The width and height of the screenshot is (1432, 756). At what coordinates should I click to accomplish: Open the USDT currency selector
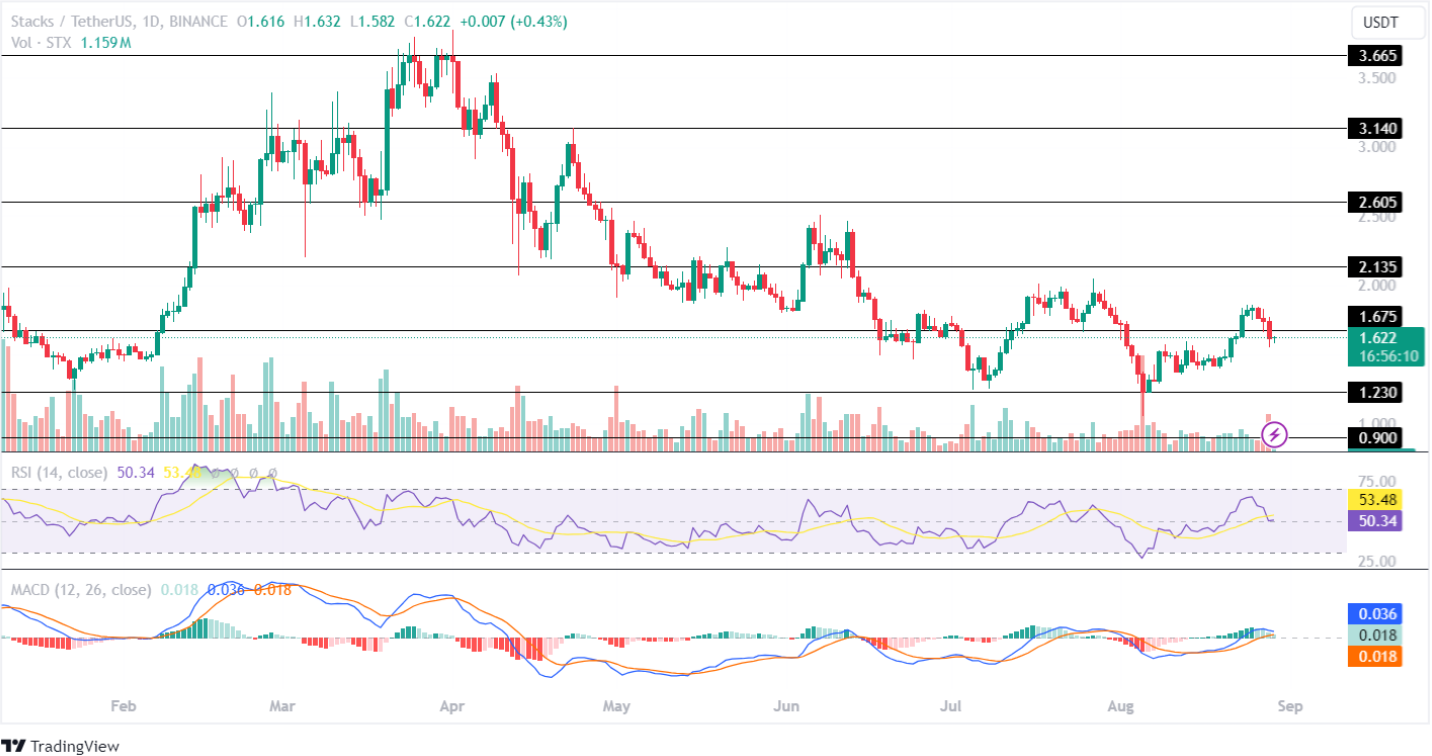pyautogui.click(x=1387, y=21)
